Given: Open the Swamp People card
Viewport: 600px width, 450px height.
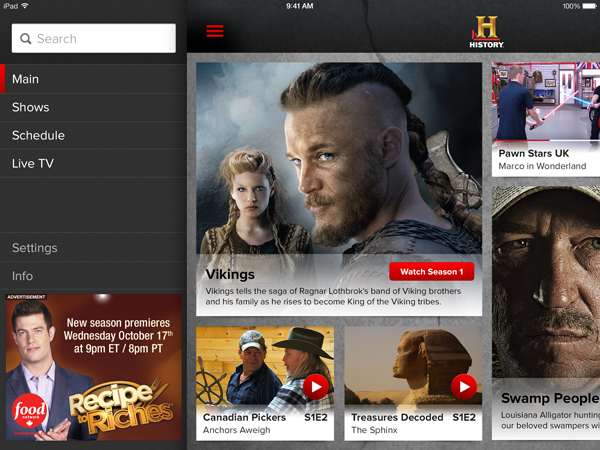Looking at the screenshot, I should click(x=546, y=313).
